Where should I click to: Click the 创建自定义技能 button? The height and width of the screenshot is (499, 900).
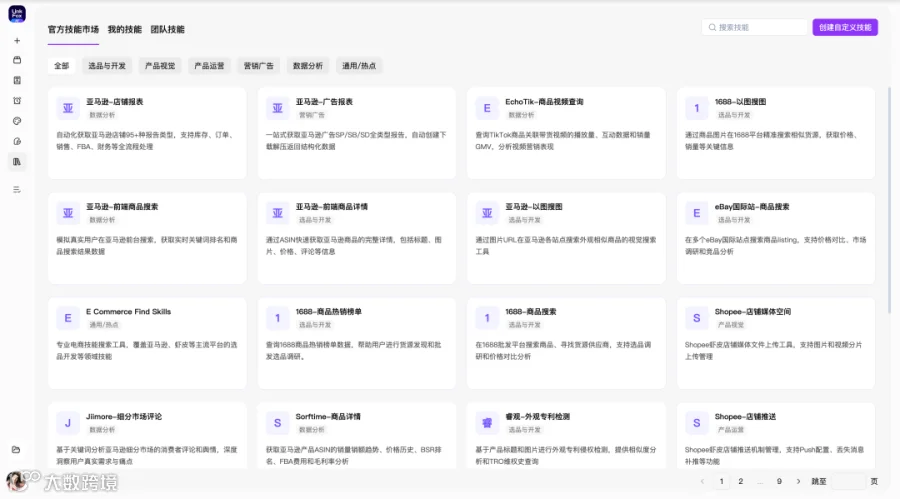(x=845, y=27)
